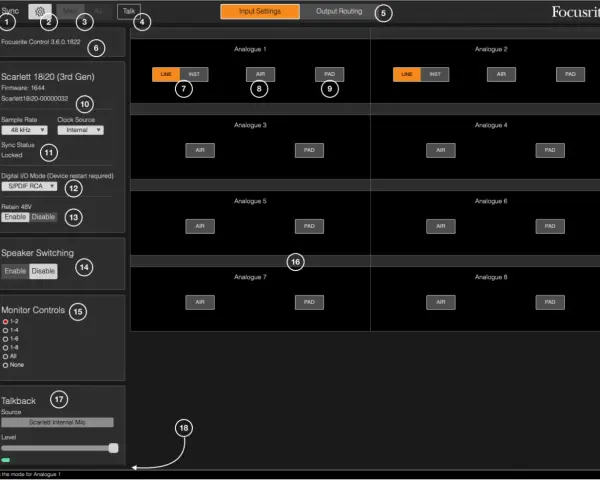Switch to the Input Settings tab
600x480 pixels.
tap(260, 11)
